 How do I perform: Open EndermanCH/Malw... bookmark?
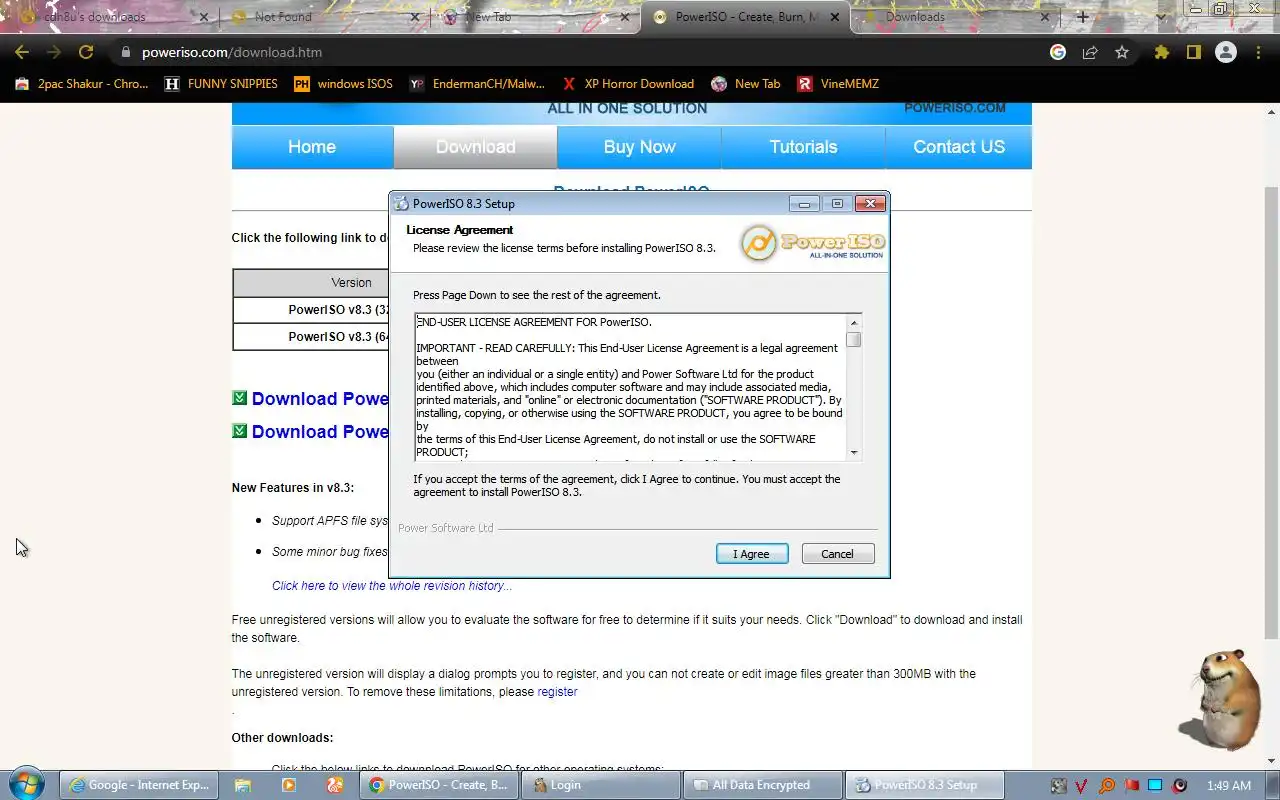coord(478,84)
